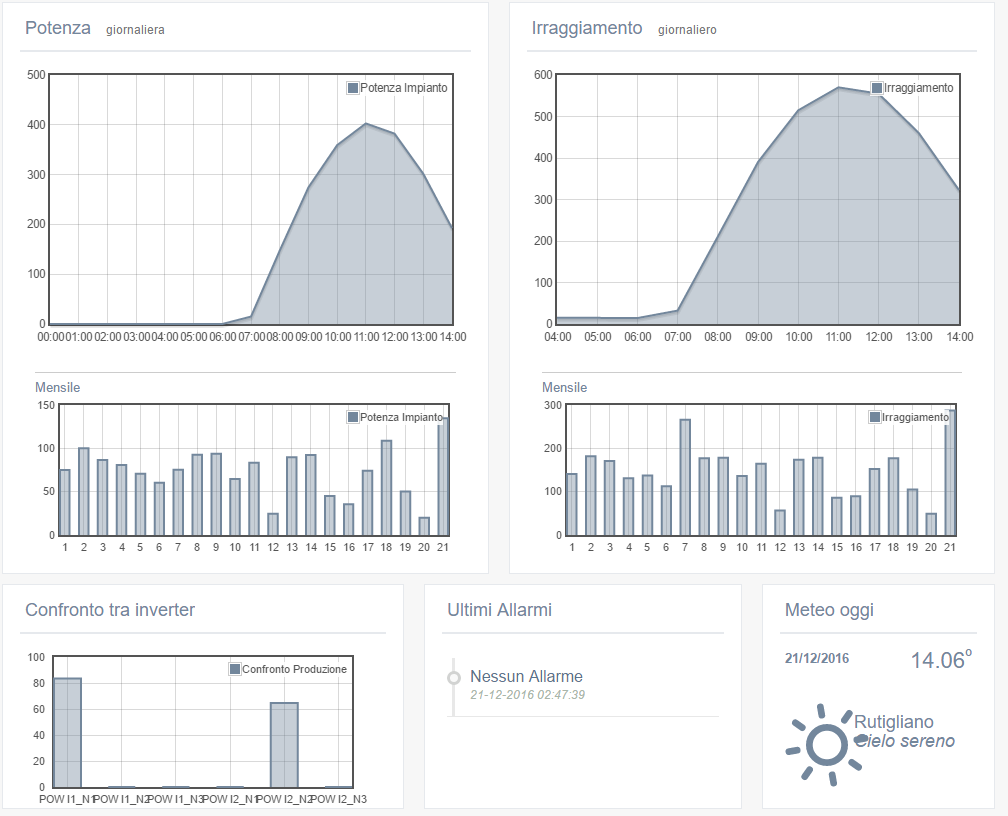Click the Confronto tra inverter heading

[110, 610]
